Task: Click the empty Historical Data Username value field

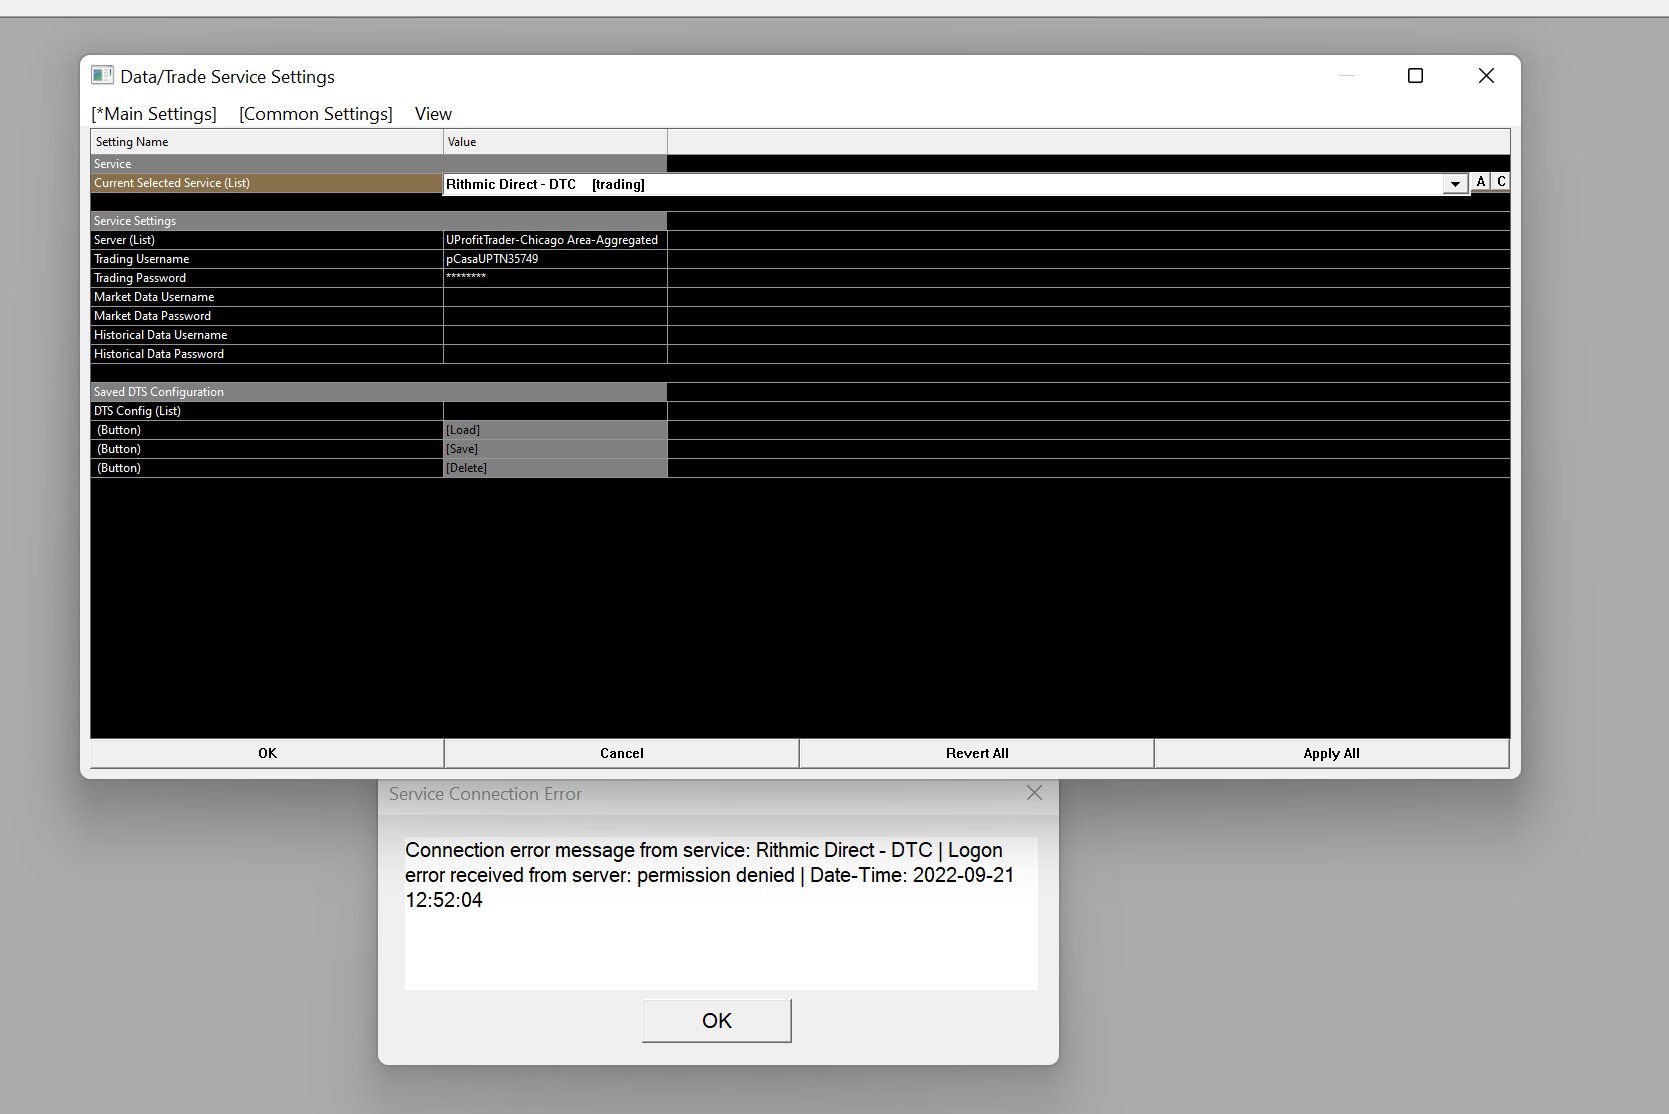Action: point(555,335)
